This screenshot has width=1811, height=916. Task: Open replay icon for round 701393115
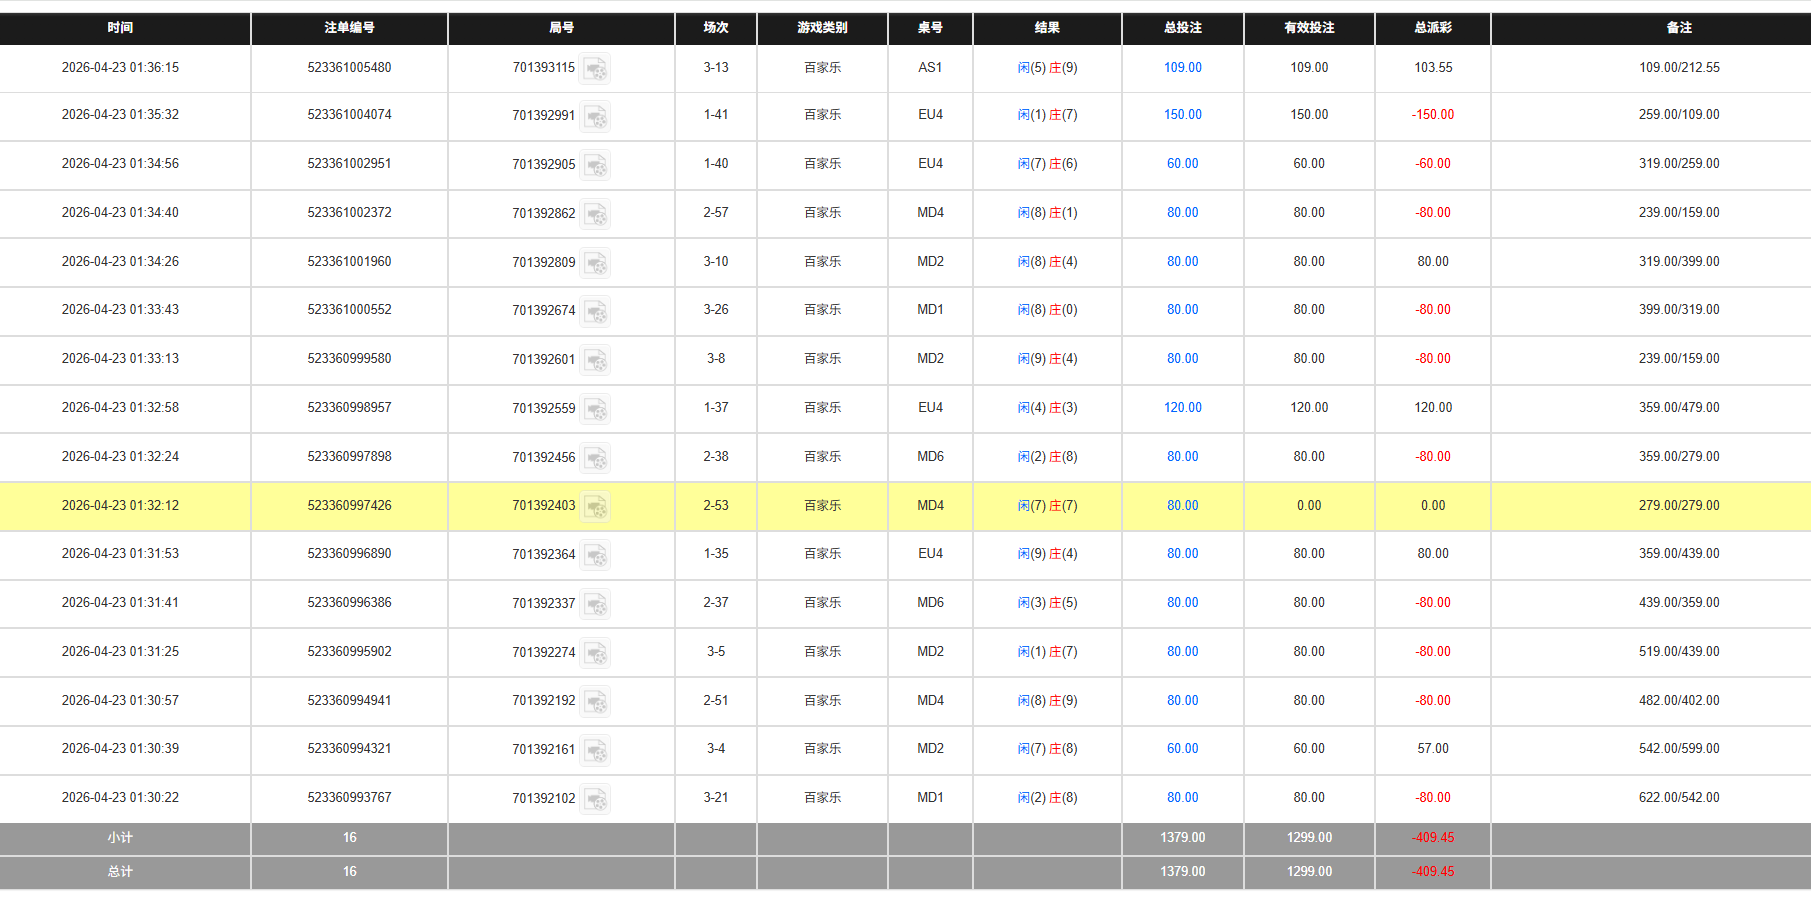tap(595, 68)
